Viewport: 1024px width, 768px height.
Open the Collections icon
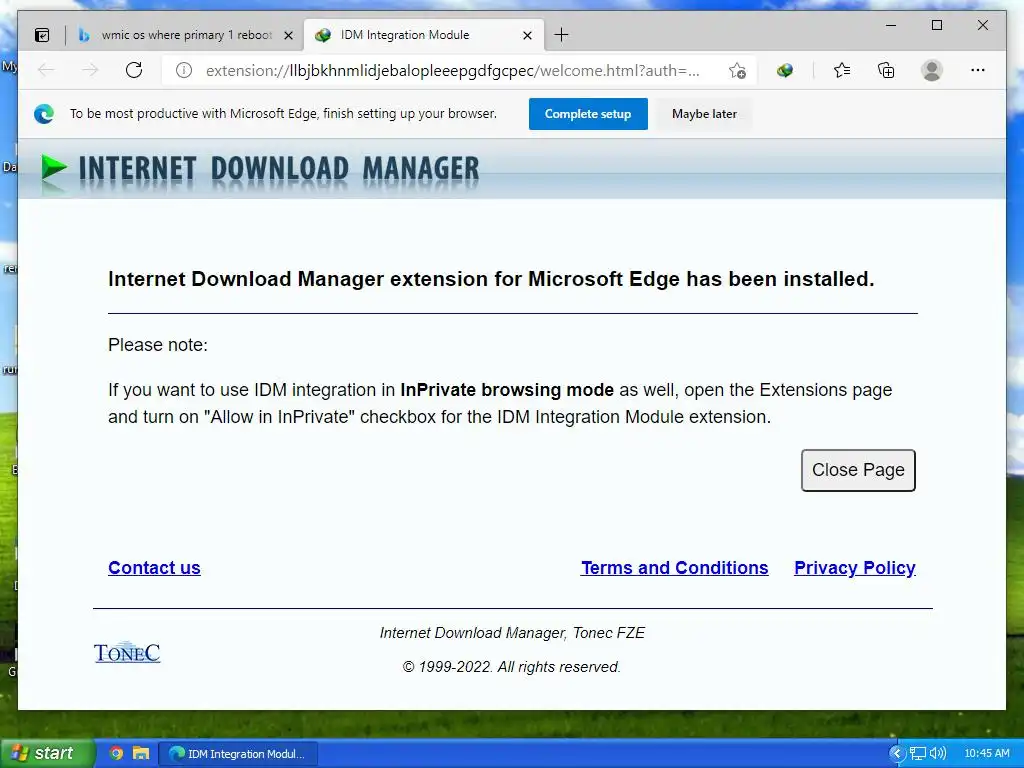pos(886,71)
